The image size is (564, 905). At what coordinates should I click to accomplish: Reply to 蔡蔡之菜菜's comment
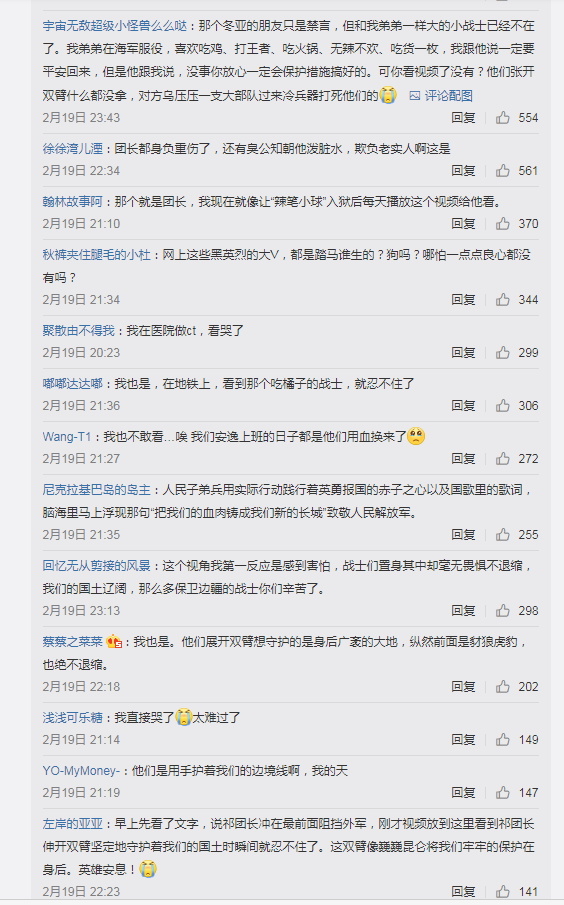(464, 687)
